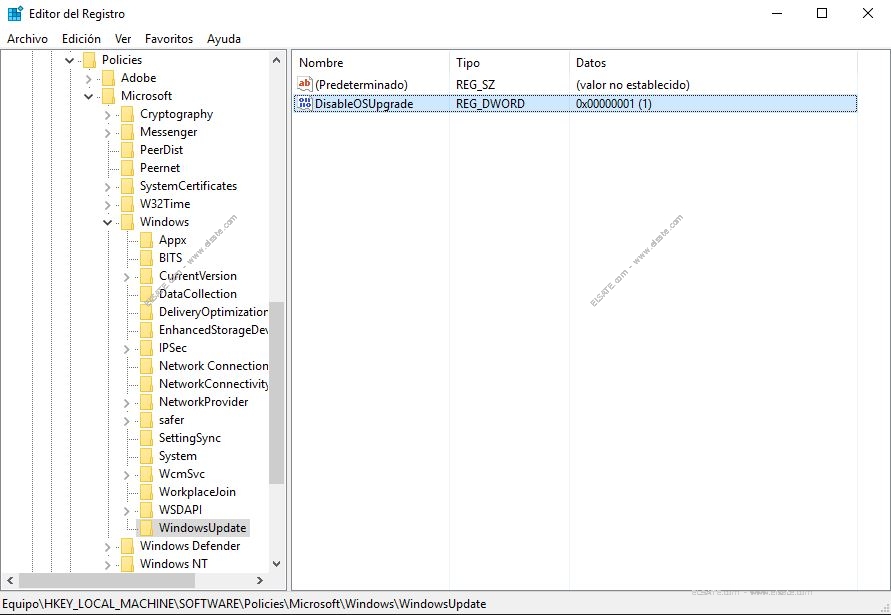Select the DisableOSUpgrade value name
Screen dimensions: 891x615
pyautogui.click(x=364, y=104)
